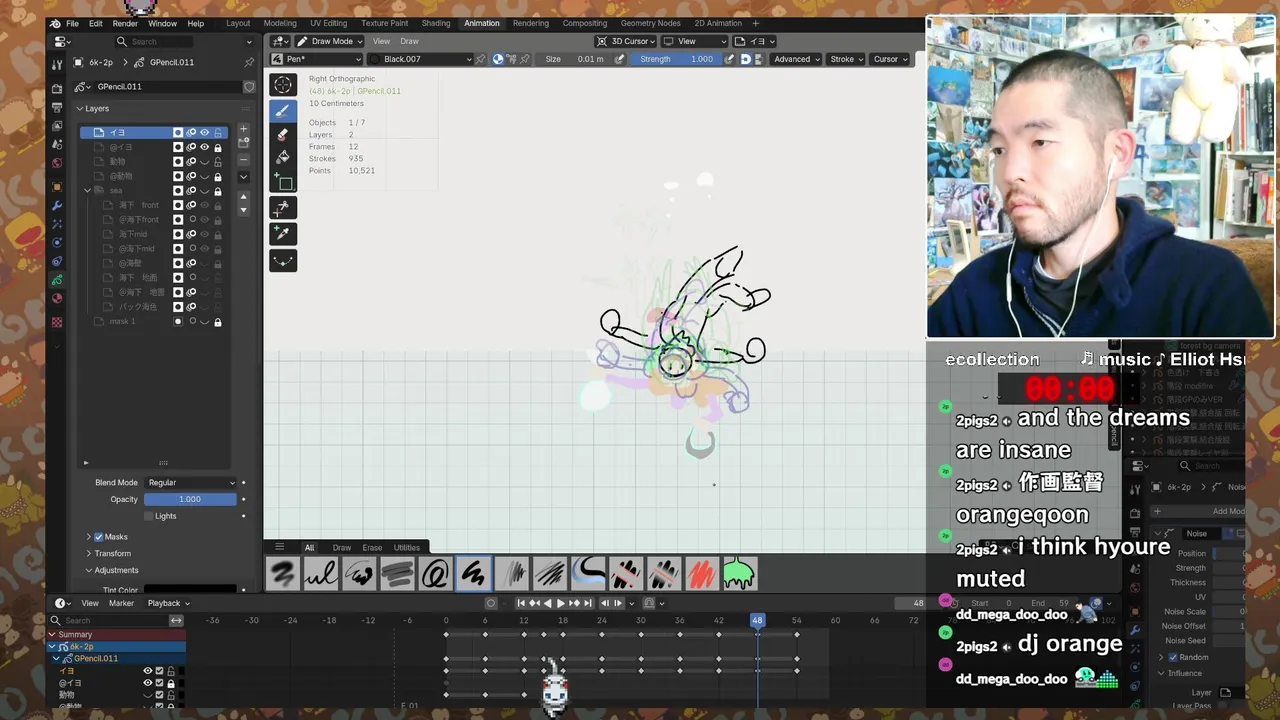
Task: Toggle lock on mask 1 layer
Action: [218, 321]
